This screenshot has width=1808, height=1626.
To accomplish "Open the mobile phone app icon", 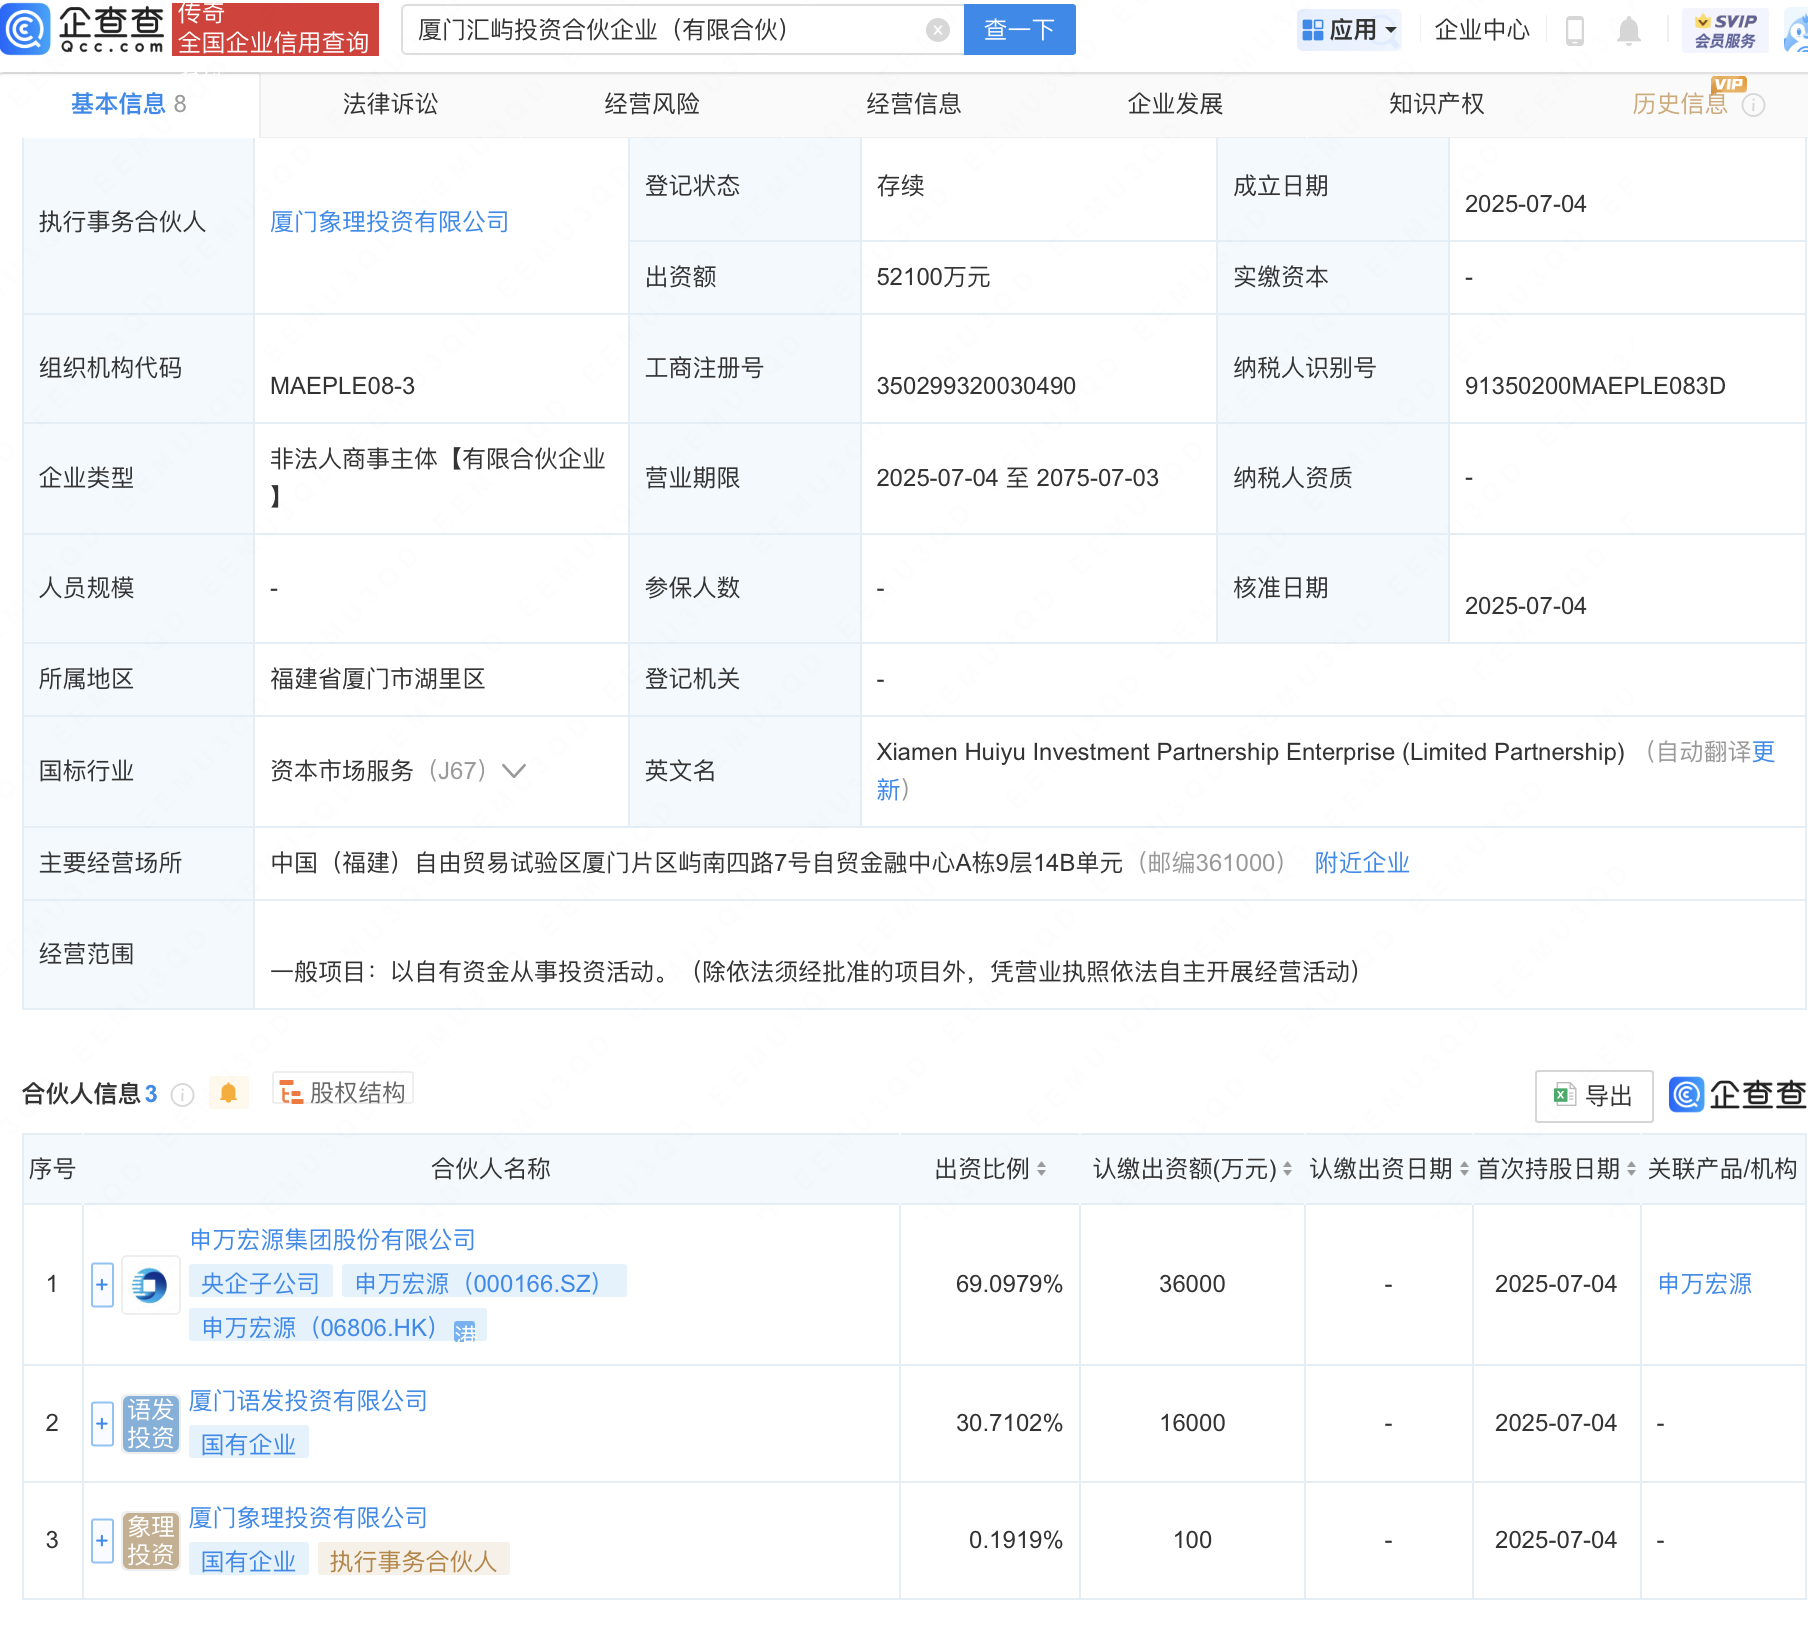I will click(x=1574, y=31).
